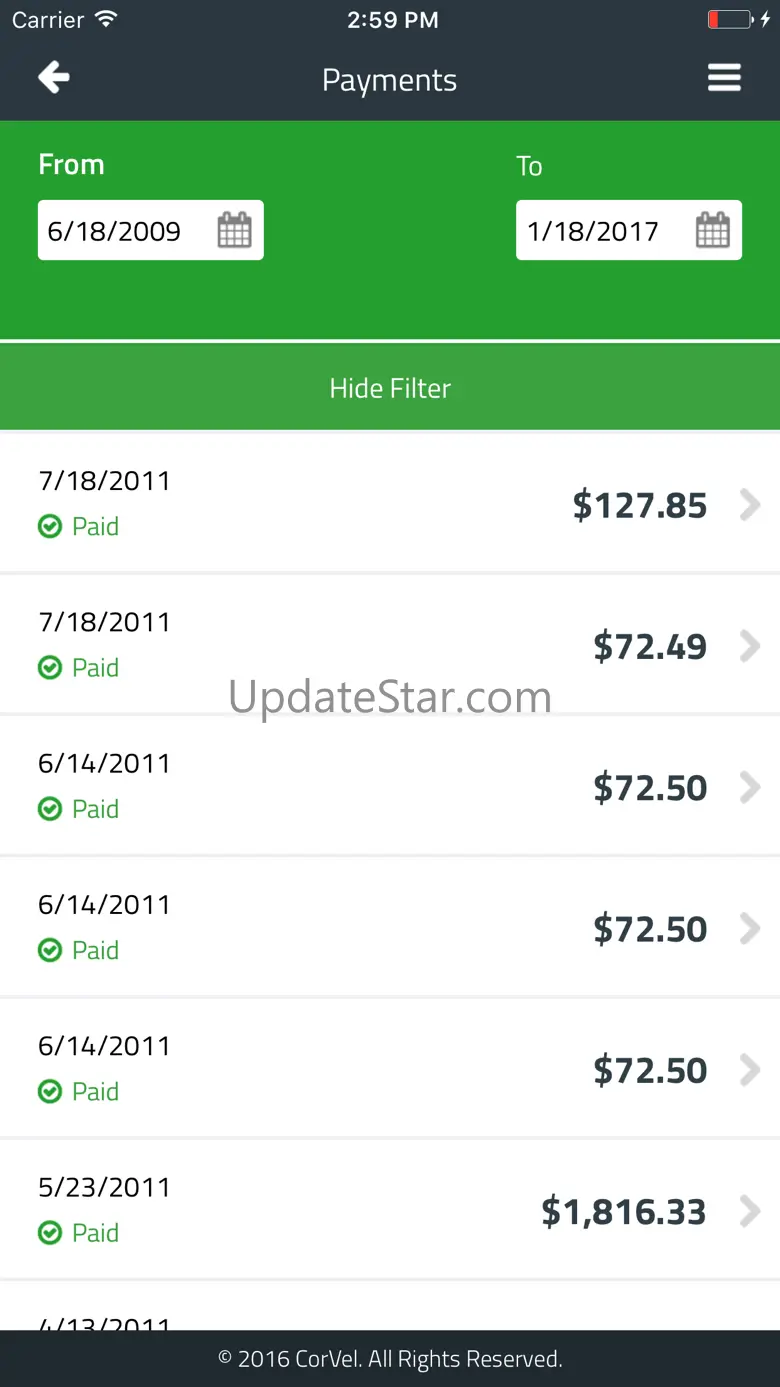This screenshot has width=780, height=1387.
Task: Tap the Paid checkmark on $72.49 payment
Action: (50, 667)
